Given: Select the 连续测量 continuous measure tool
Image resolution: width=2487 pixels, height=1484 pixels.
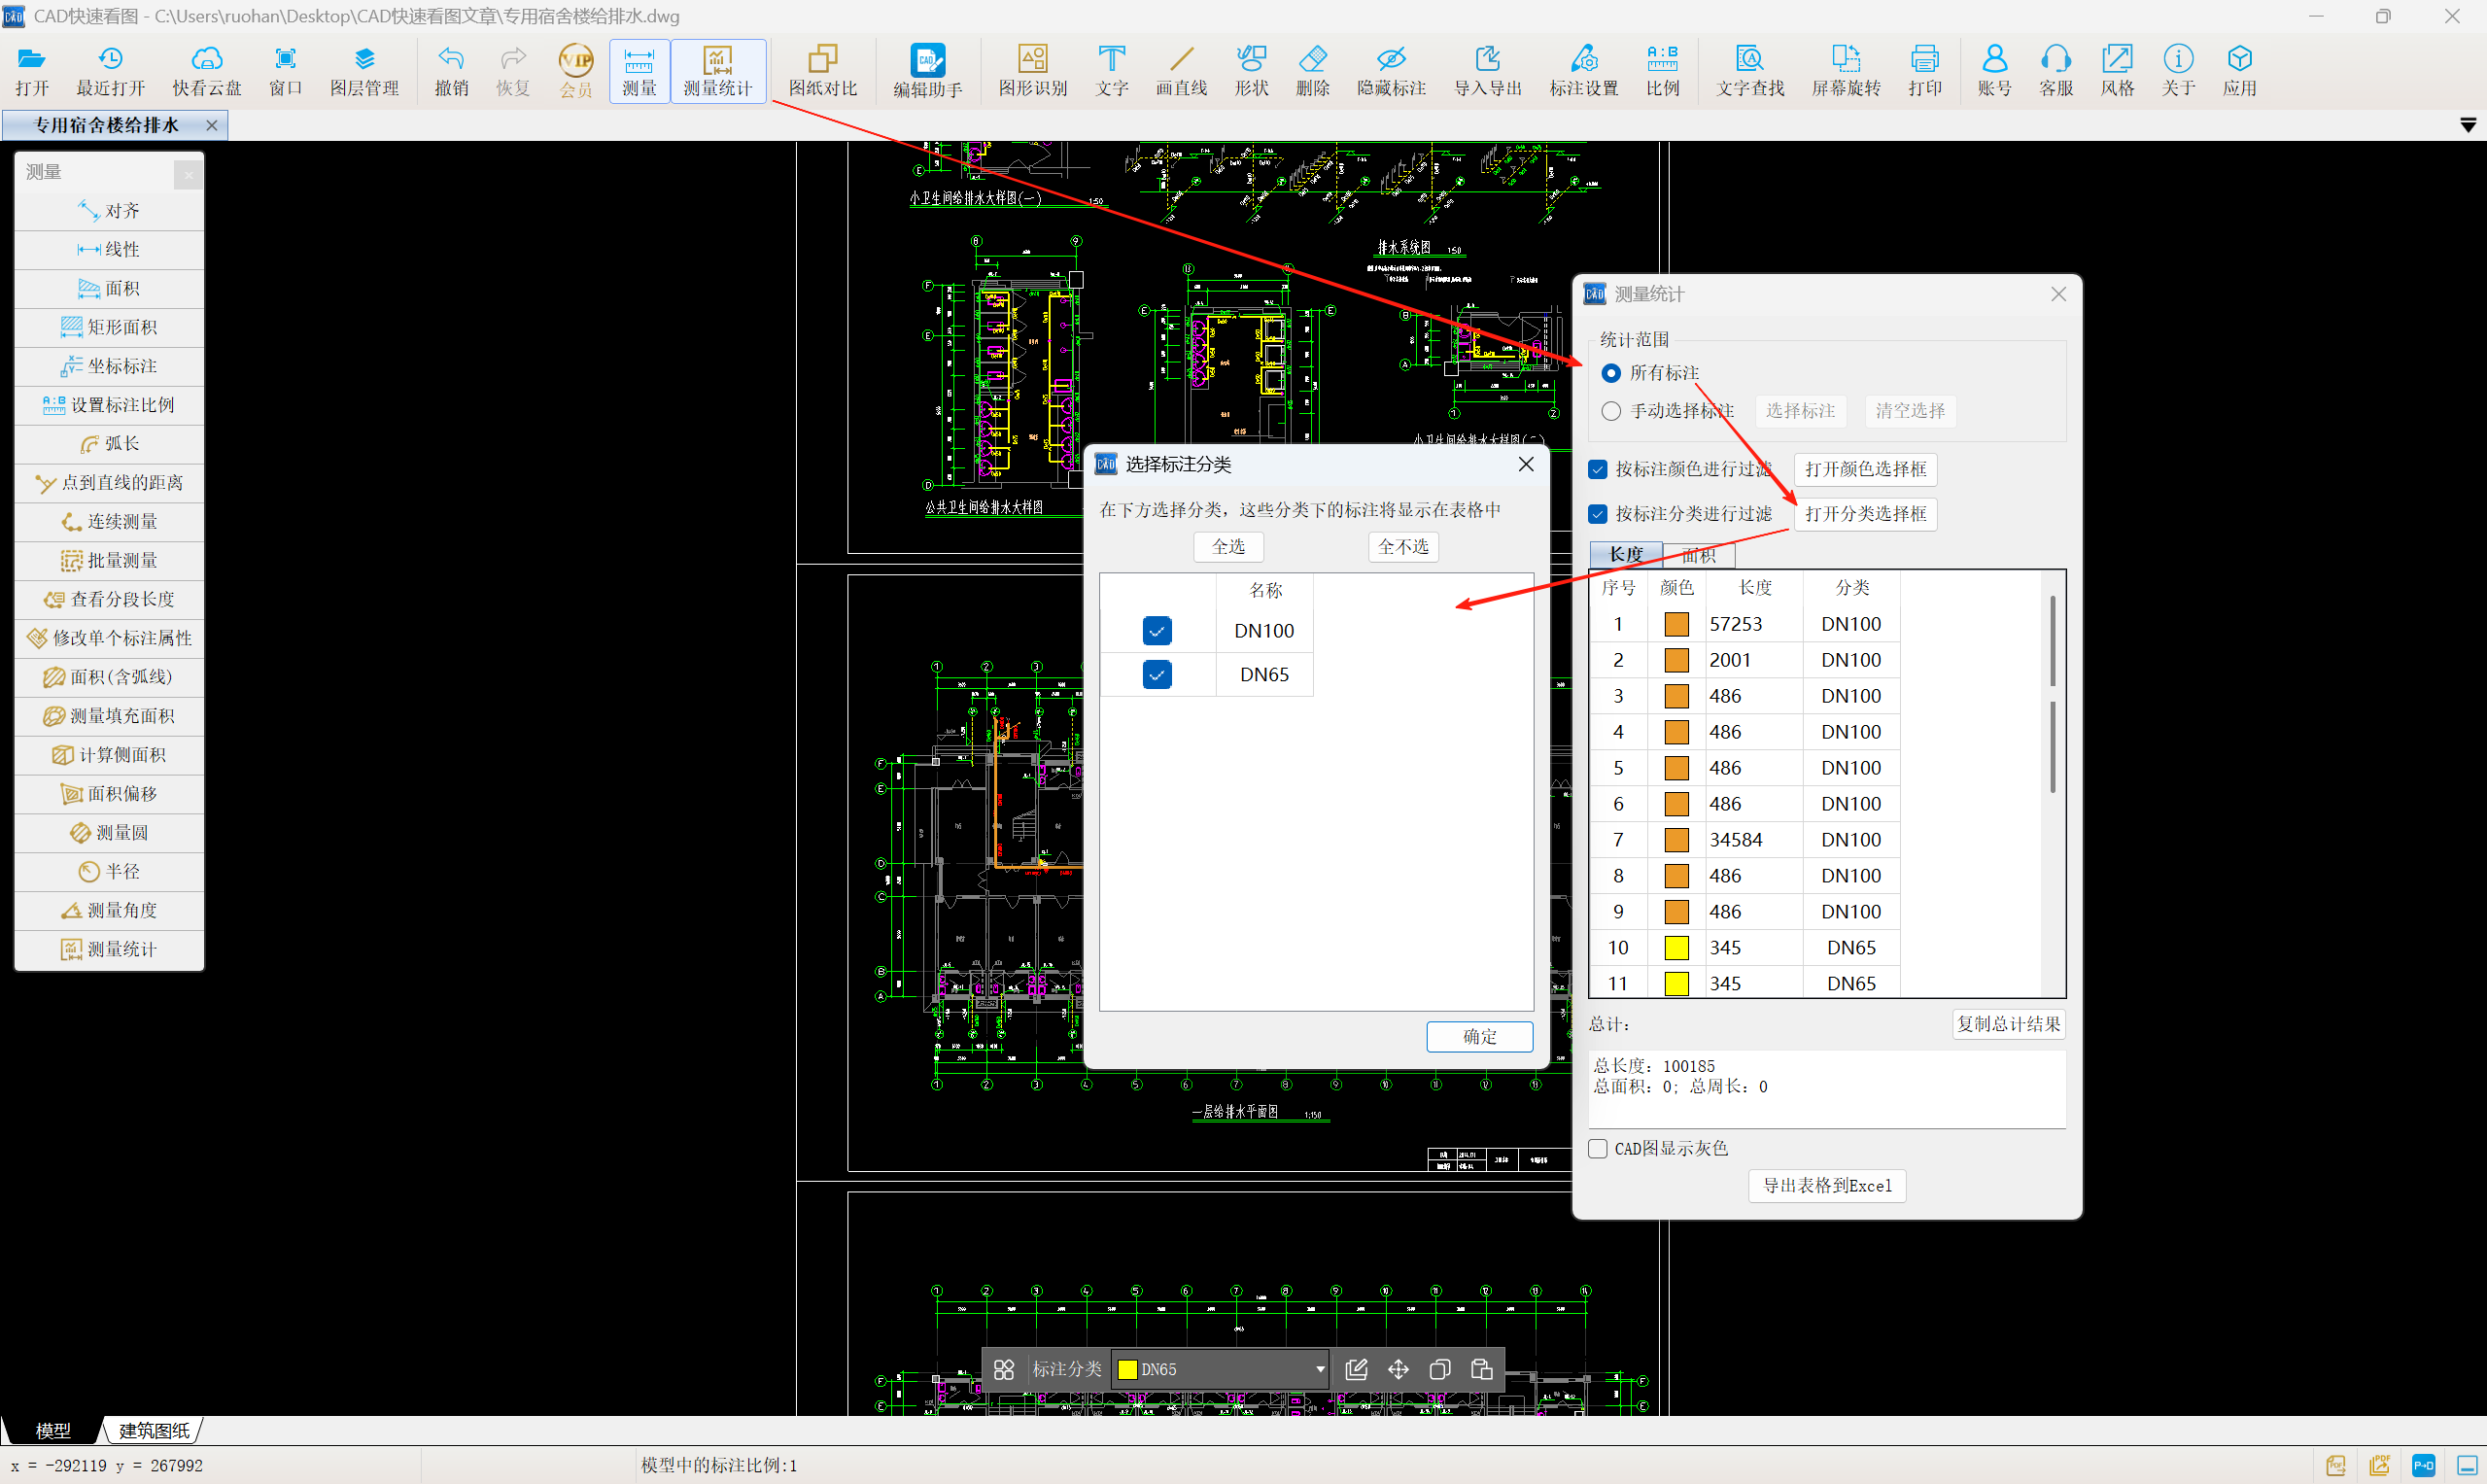Looking at the screenshot, I should click(x=110, y=522).
